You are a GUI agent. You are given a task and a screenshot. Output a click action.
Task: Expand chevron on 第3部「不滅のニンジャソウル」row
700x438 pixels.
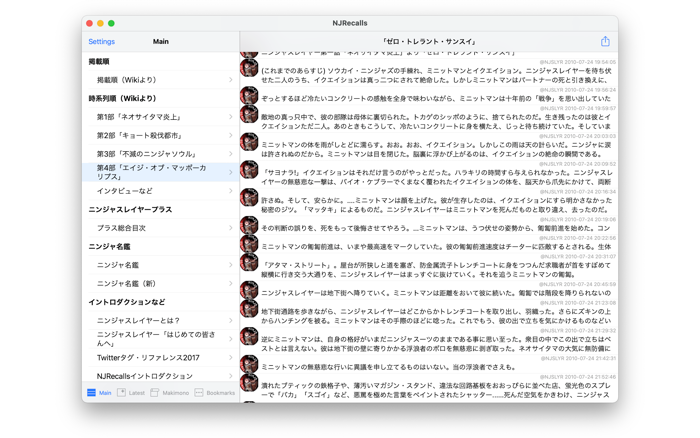click(x=231, y=154)
